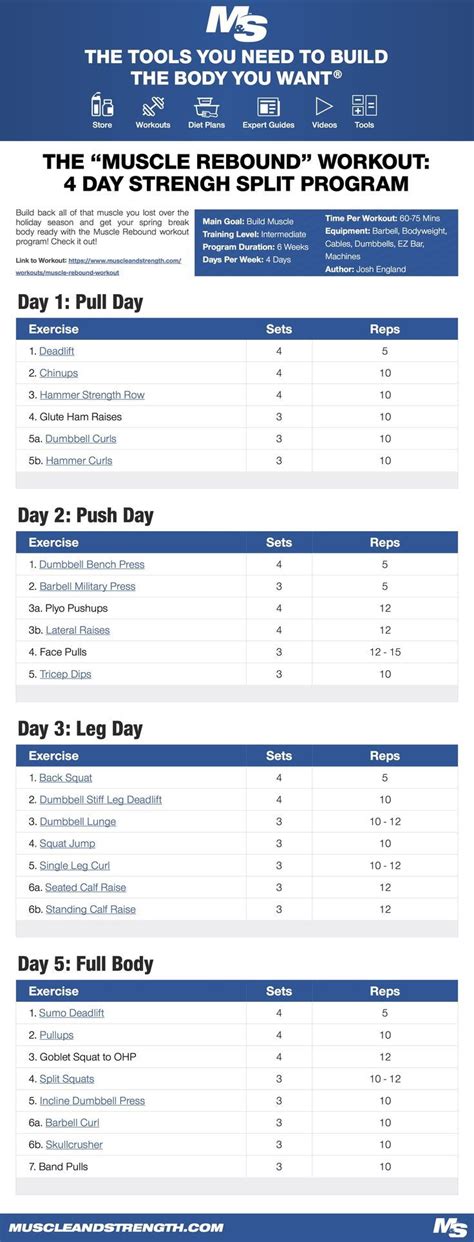Open the Workouts dumbbell icon
Viewport: 474px width, 1242px height.
click(153, 105)
